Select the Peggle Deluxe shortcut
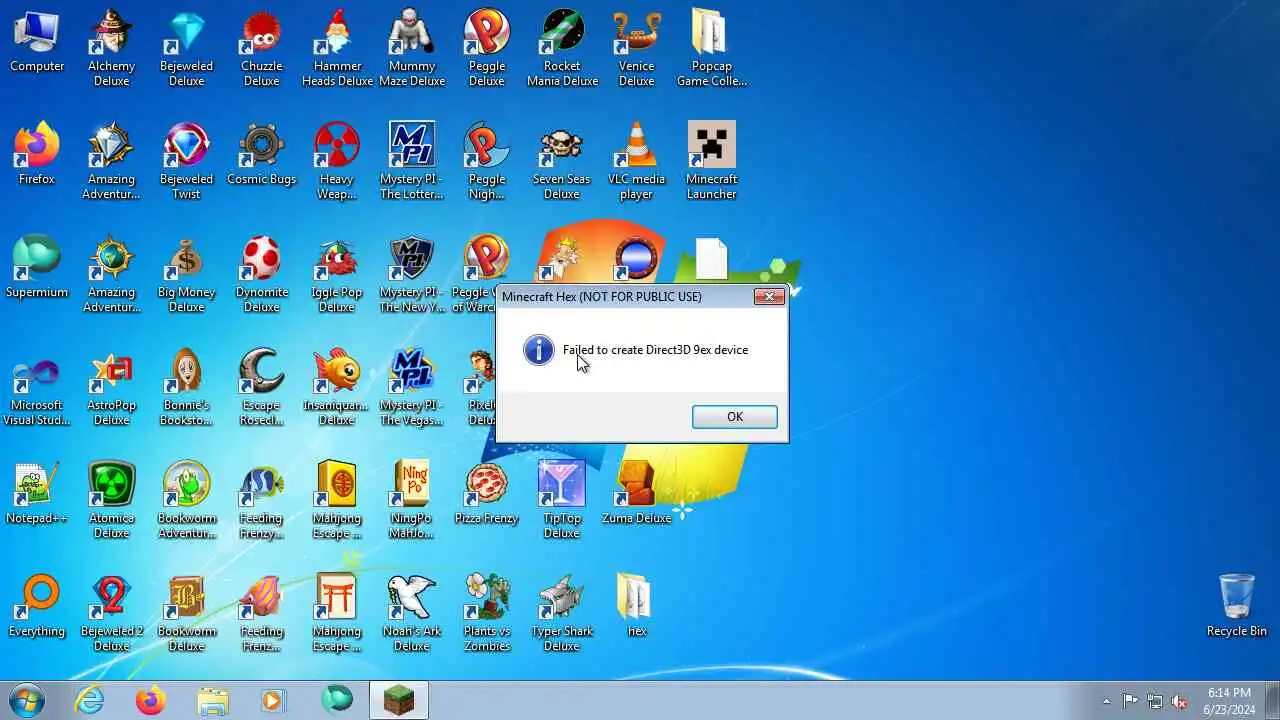 (487, 48)
